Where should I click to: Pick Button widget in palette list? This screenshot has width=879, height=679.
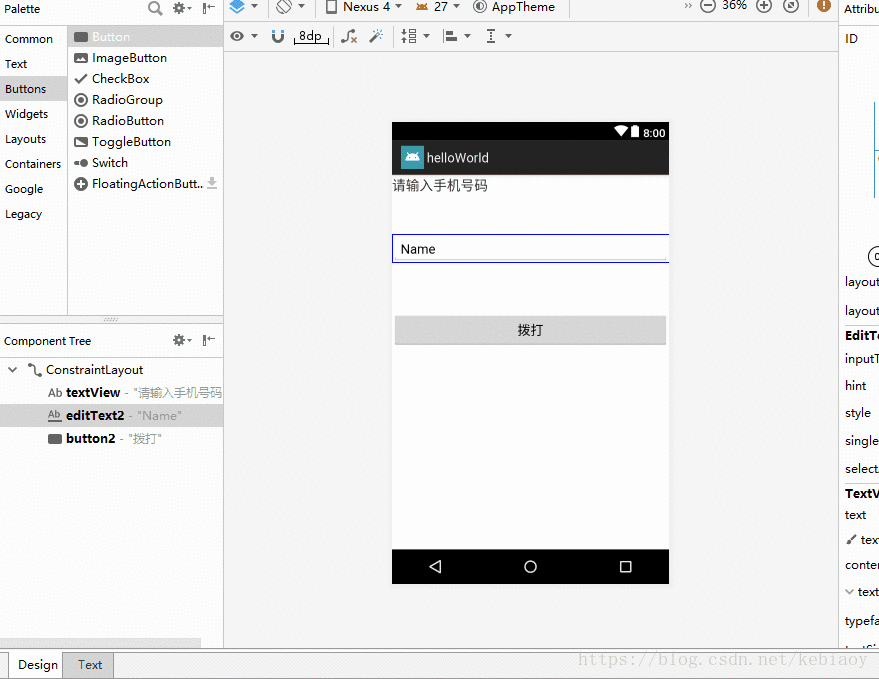coord(146,37)
